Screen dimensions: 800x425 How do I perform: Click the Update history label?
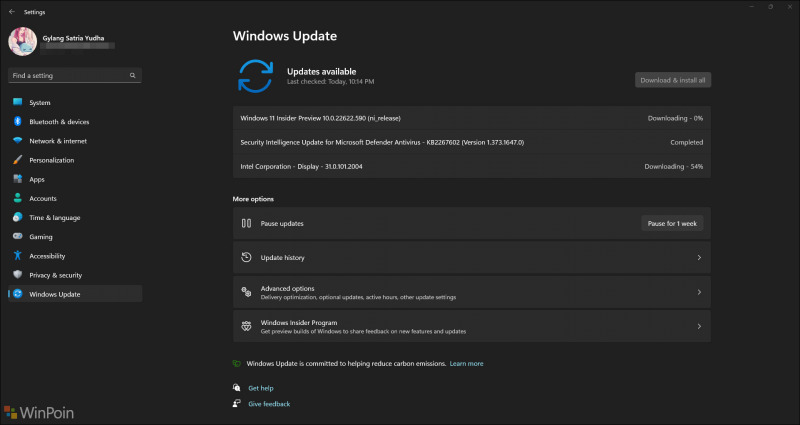[x=282, y=258]
